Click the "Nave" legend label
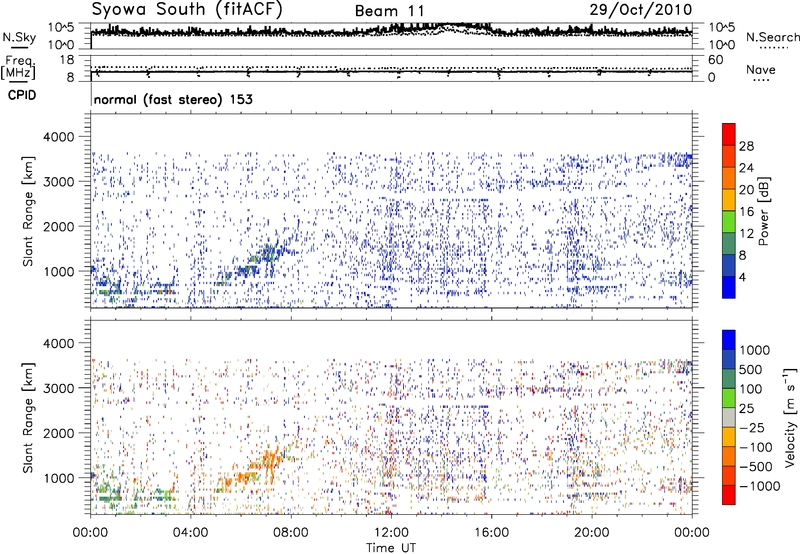Image resolution: width=800 pixels, height=554 pixels. coord(760,70)
